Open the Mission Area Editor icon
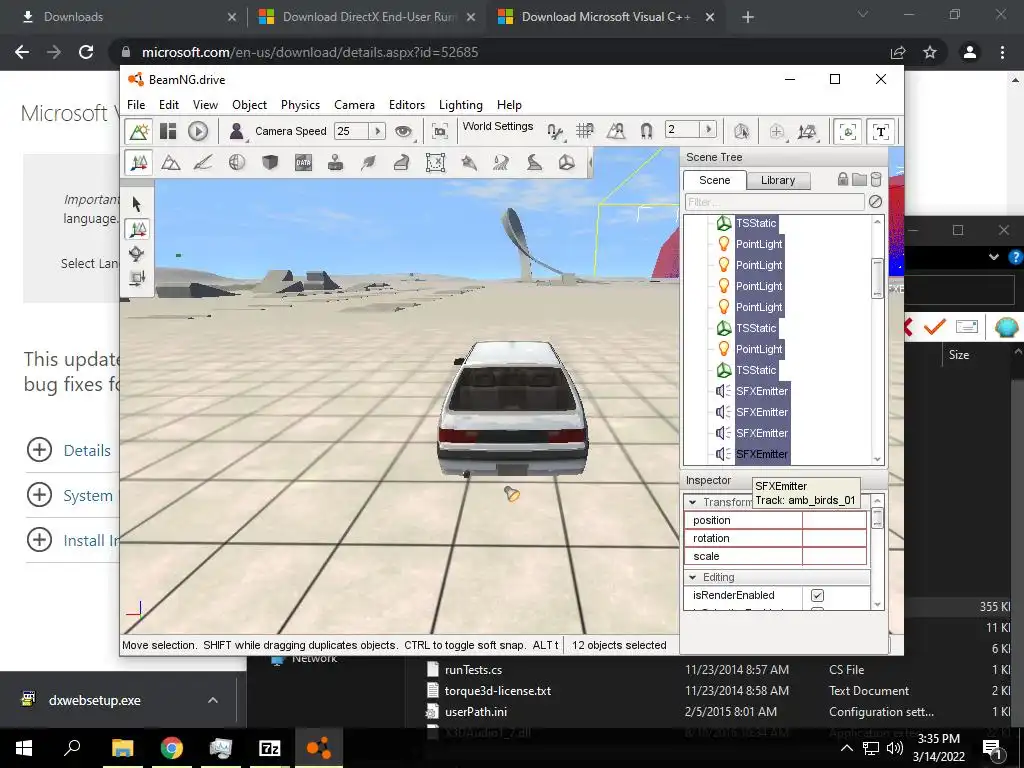1024x768 pixels. point(435,163)
